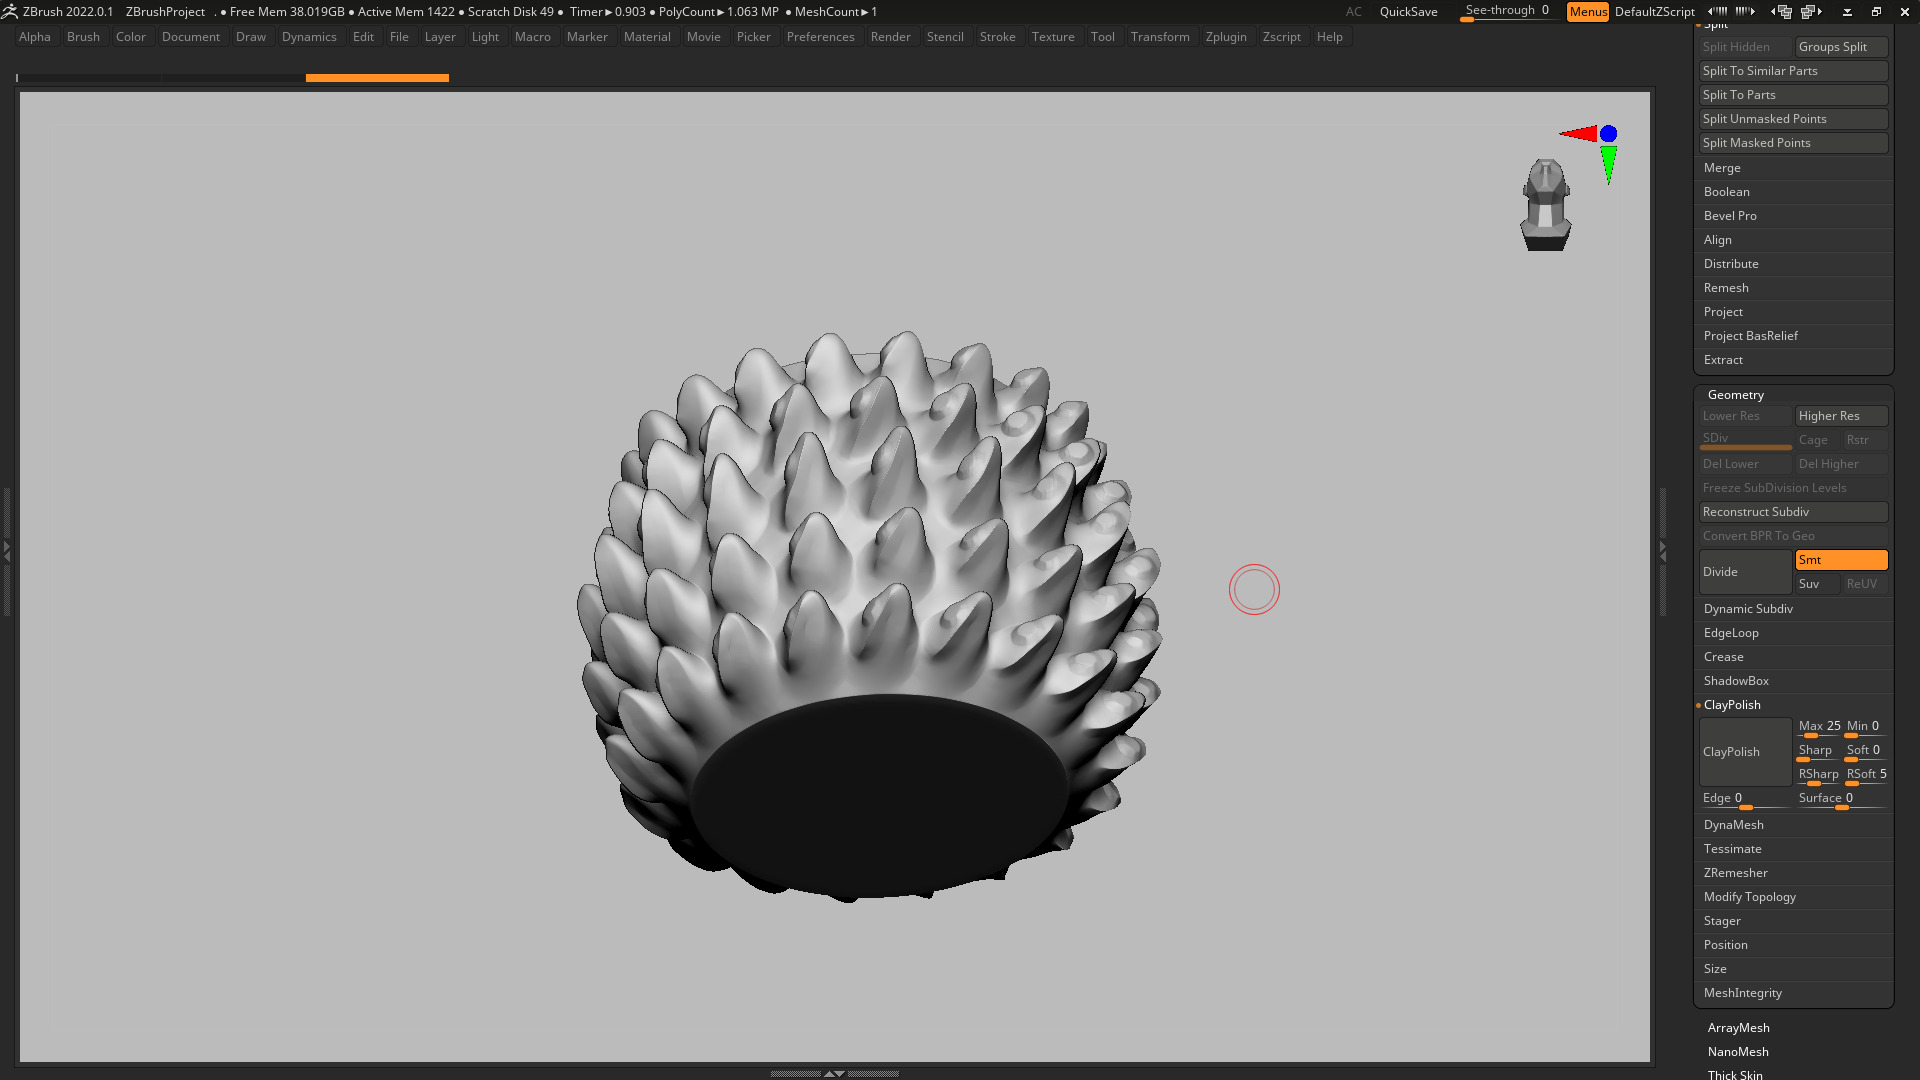
Task: Adjust the ClayPolish RSoft slider
Action: click(x=1866, y=776)
